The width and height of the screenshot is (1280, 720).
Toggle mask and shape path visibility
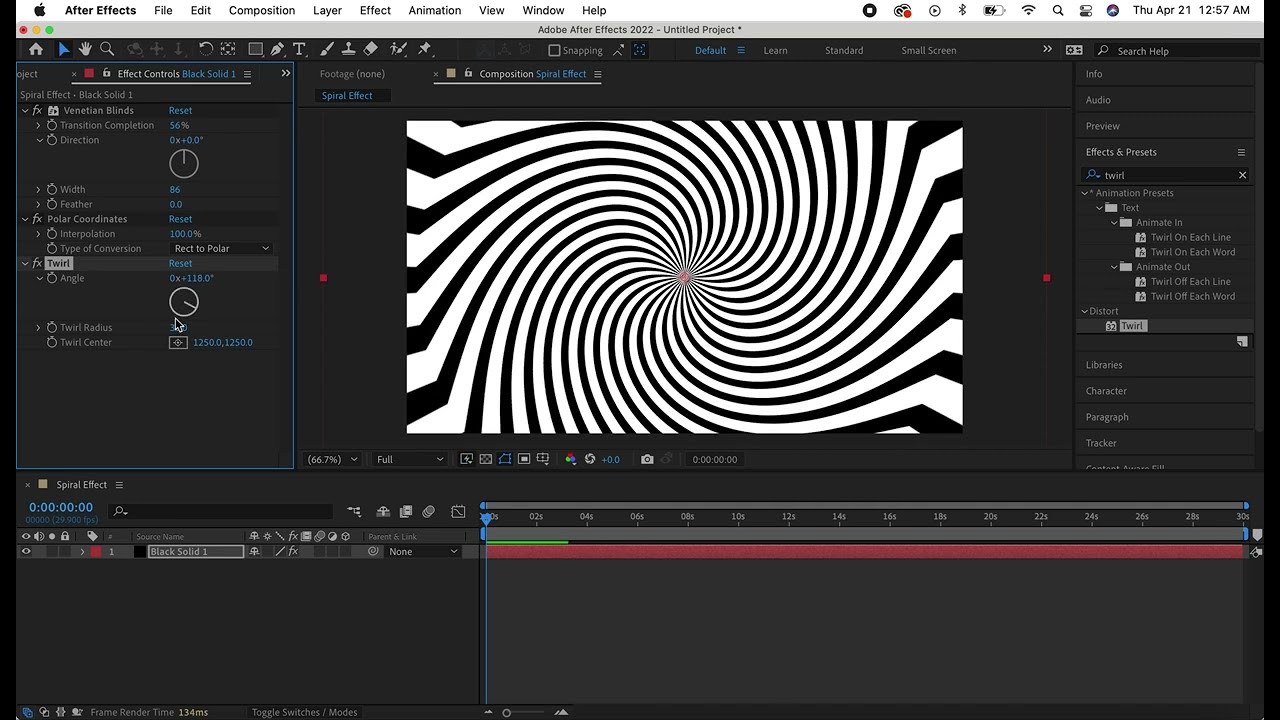pyautogui.click(x=505, y=459)
